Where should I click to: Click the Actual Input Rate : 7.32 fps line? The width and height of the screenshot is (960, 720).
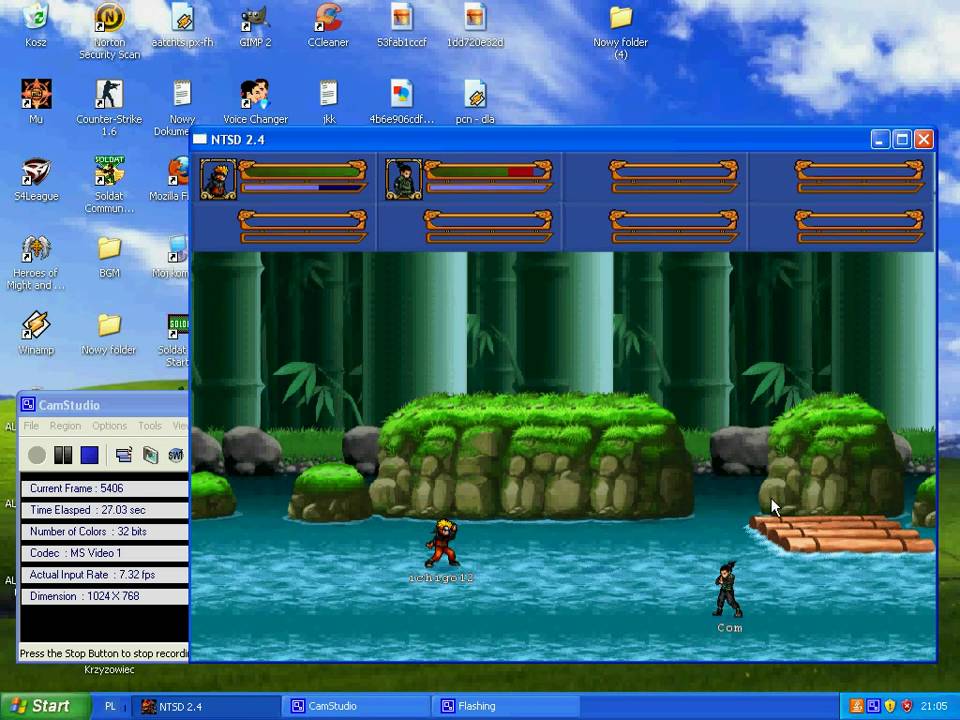[x=105, y=574]
